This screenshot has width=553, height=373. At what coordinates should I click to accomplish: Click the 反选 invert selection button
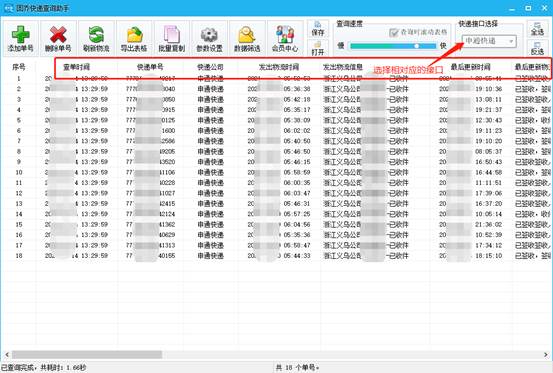pos(537,48)
